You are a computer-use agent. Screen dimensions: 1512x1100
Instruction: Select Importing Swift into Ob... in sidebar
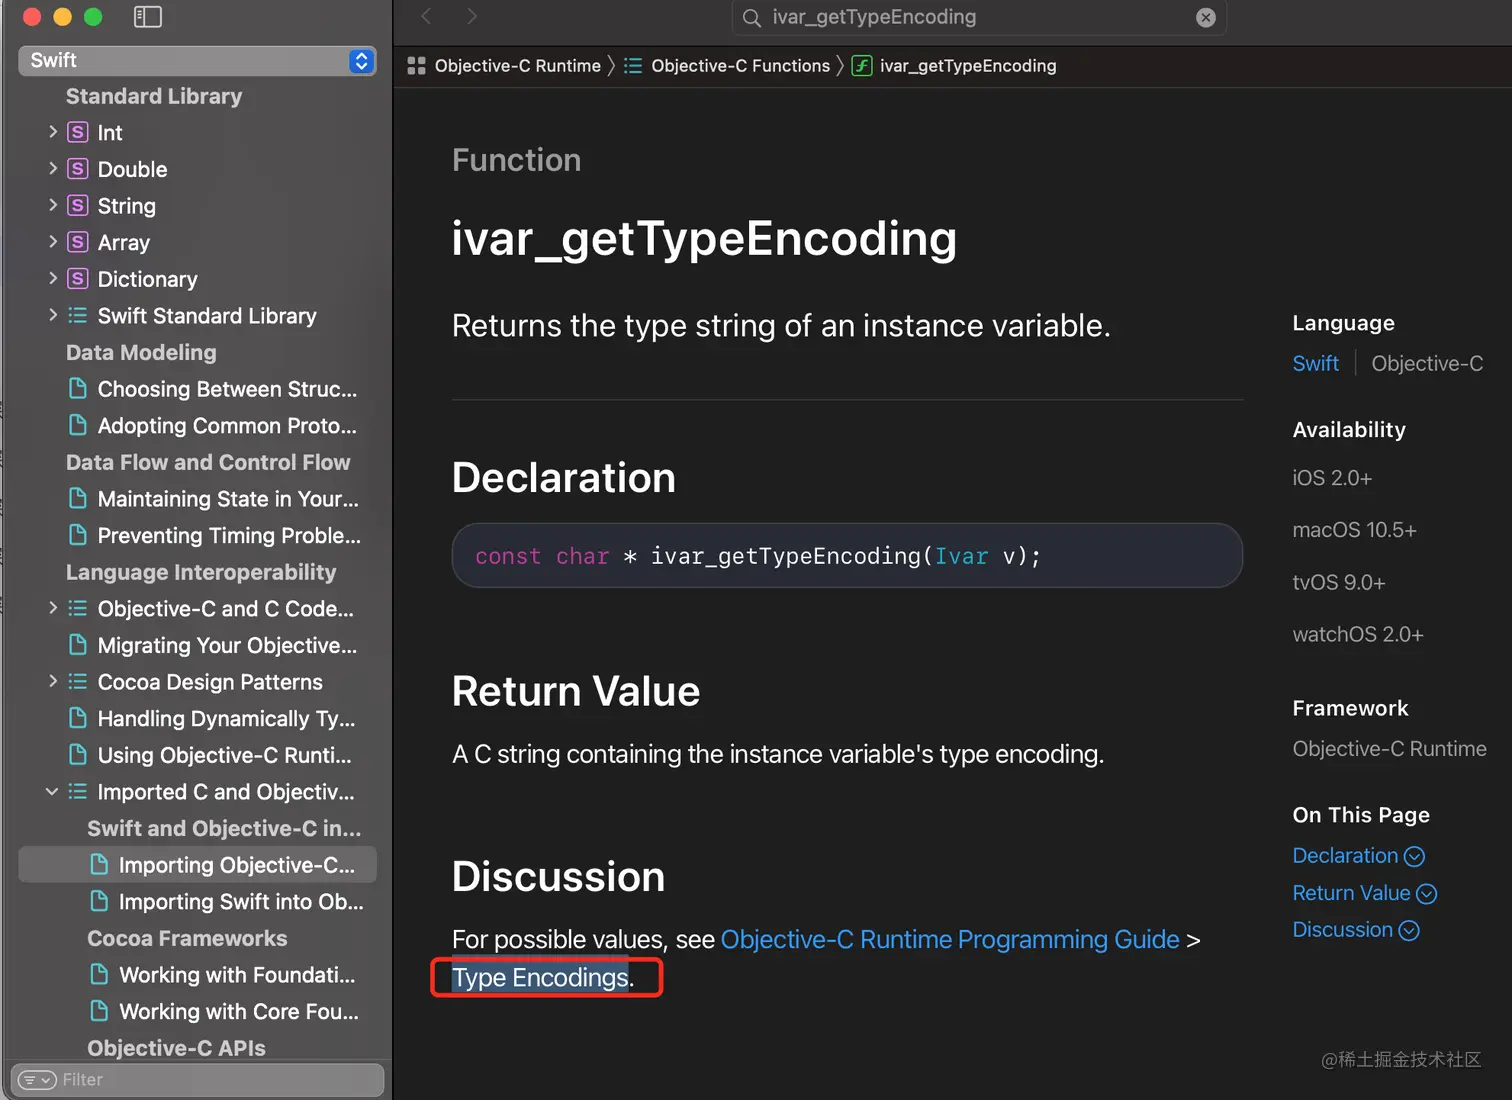(197, 901)
